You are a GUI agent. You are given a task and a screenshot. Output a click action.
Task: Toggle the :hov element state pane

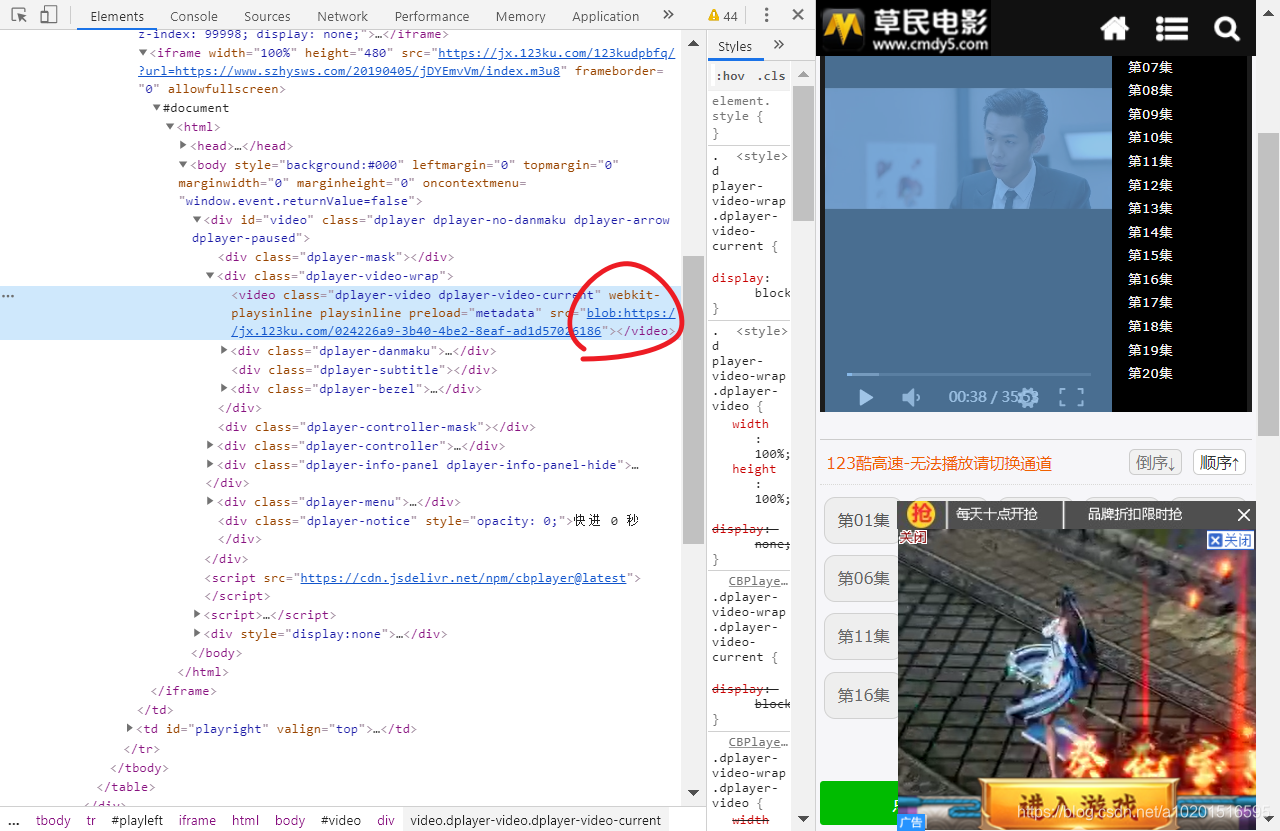coord(730,76)
